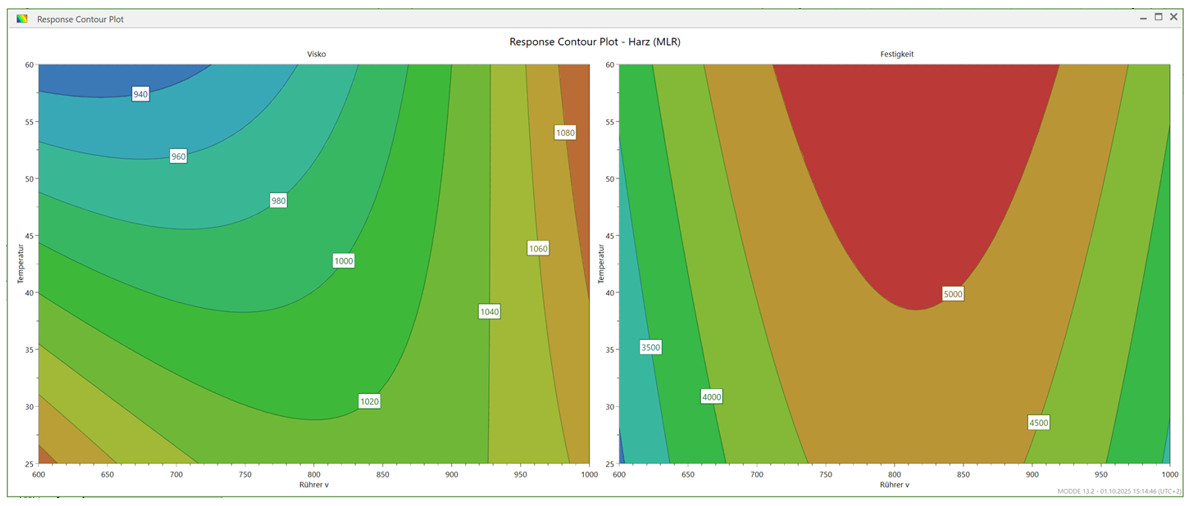Click the 1000 contour label in Visko plot
Screen dimensions: 1193x506
344,261
